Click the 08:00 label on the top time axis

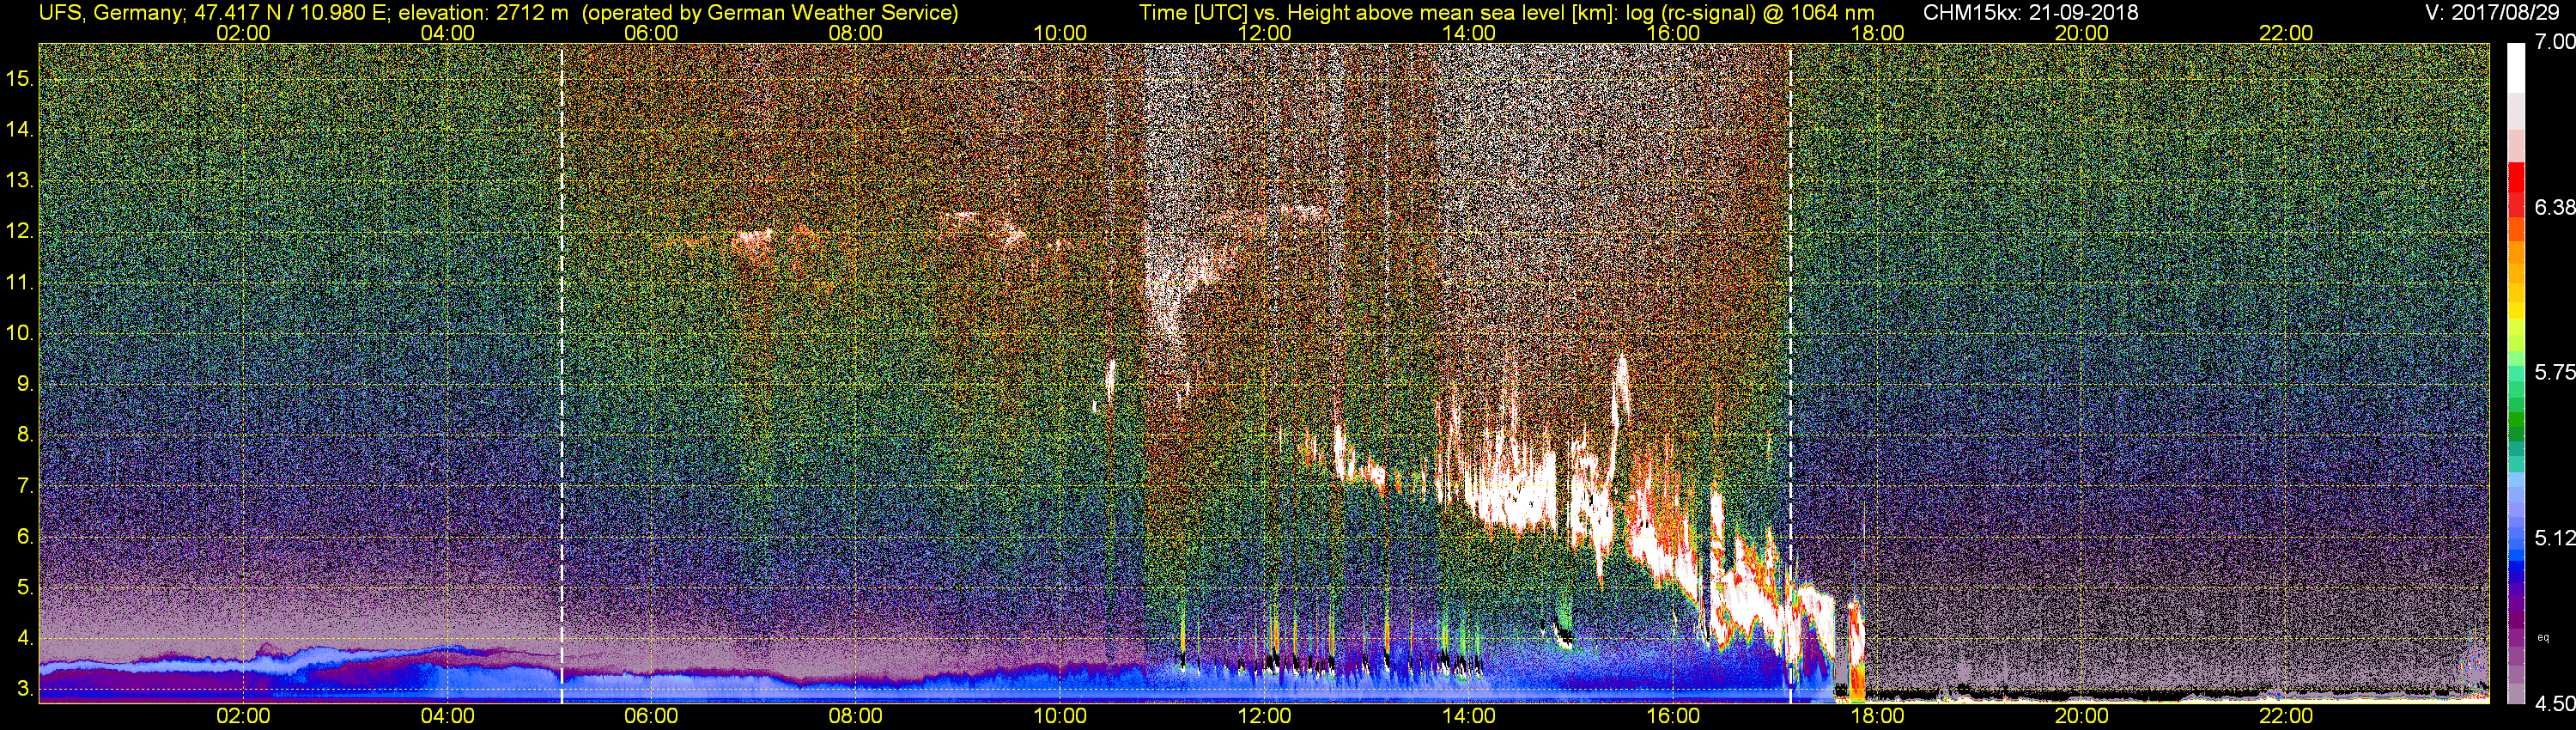(x=856, y=33)
